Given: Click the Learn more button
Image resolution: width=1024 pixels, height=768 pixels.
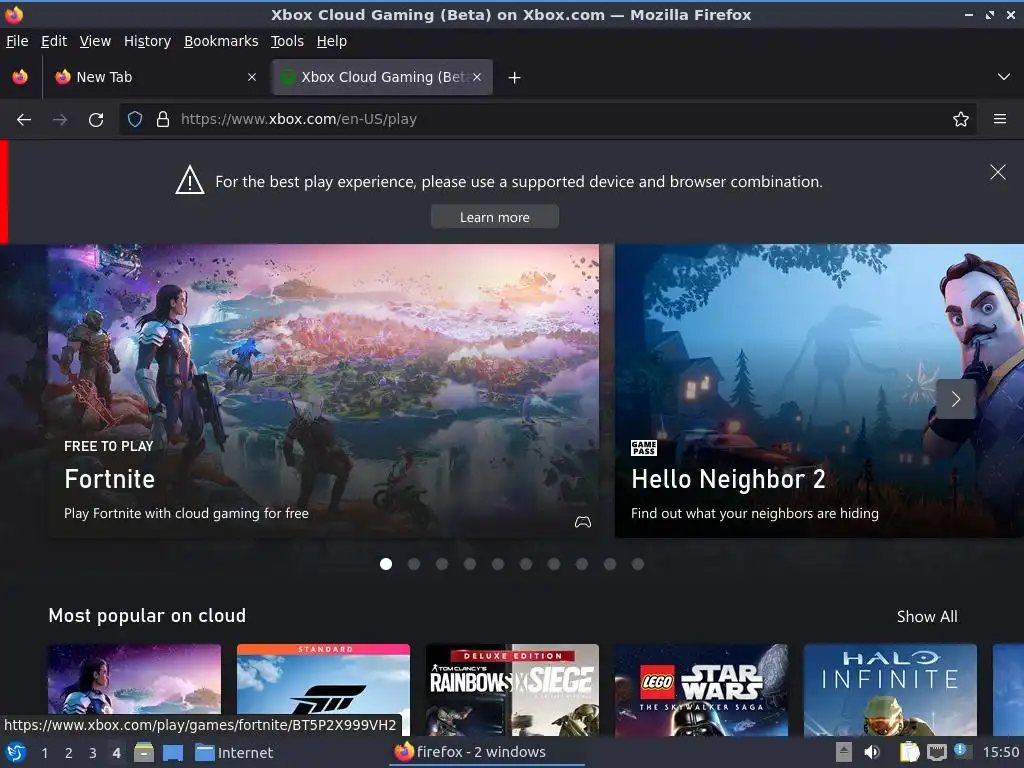Looking at the screenshot, I should click(x=494, y=217).
